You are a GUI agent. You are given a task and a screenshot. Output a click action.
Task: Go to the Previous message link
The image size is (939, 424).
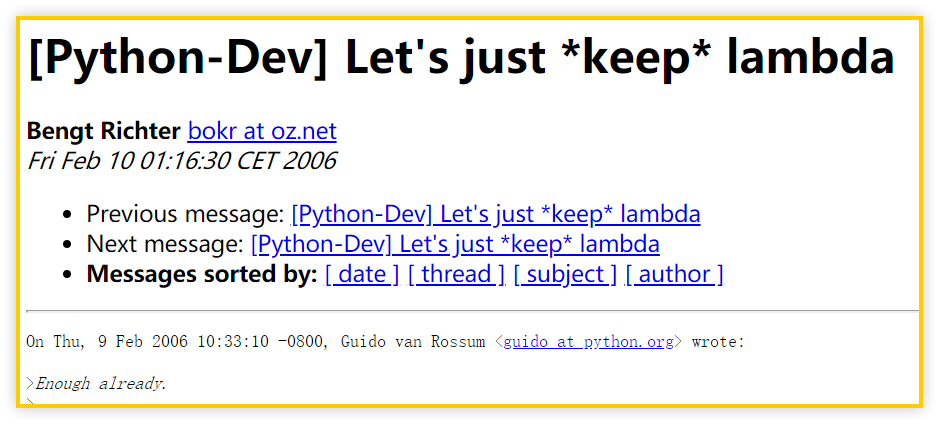coord(496,214)
